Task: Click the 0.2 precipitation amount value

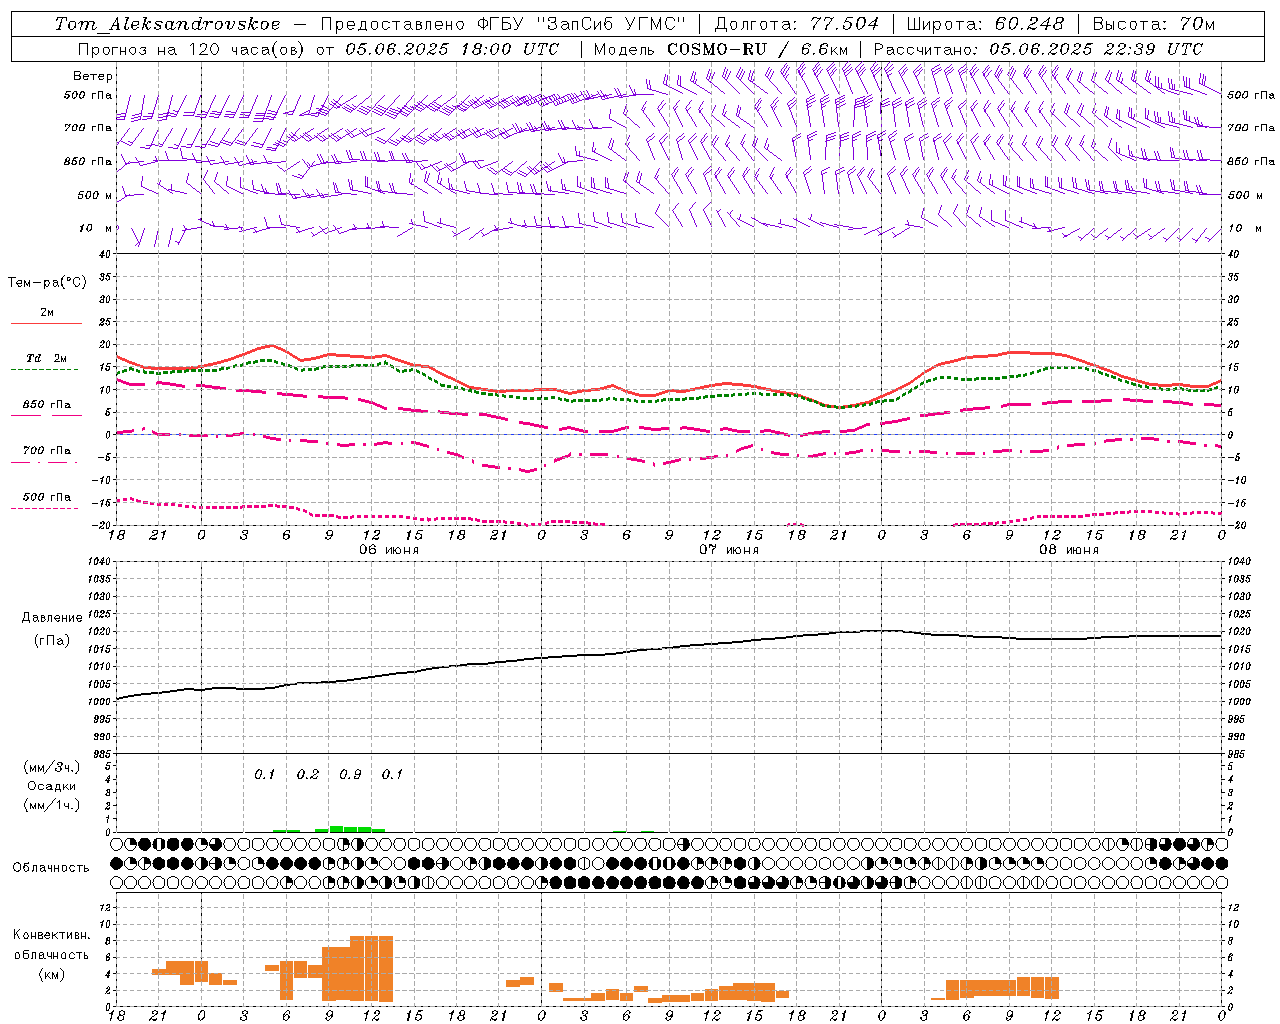Action: [x=308, y=774]
